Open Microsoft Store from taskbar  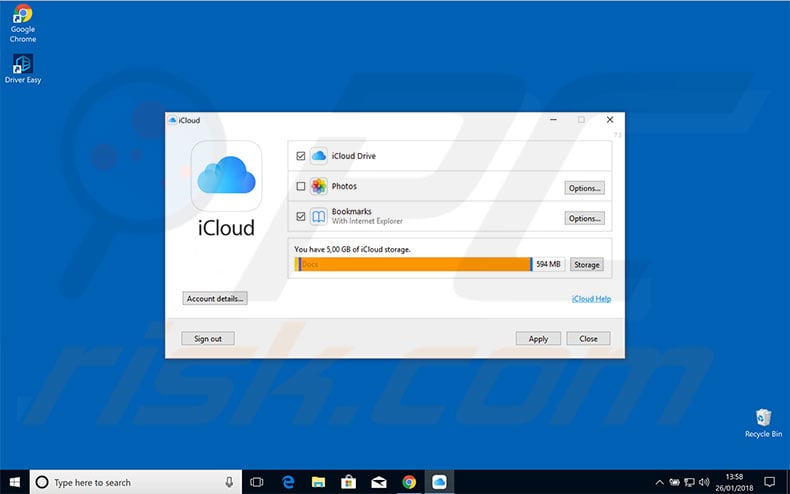pos(348,482)
